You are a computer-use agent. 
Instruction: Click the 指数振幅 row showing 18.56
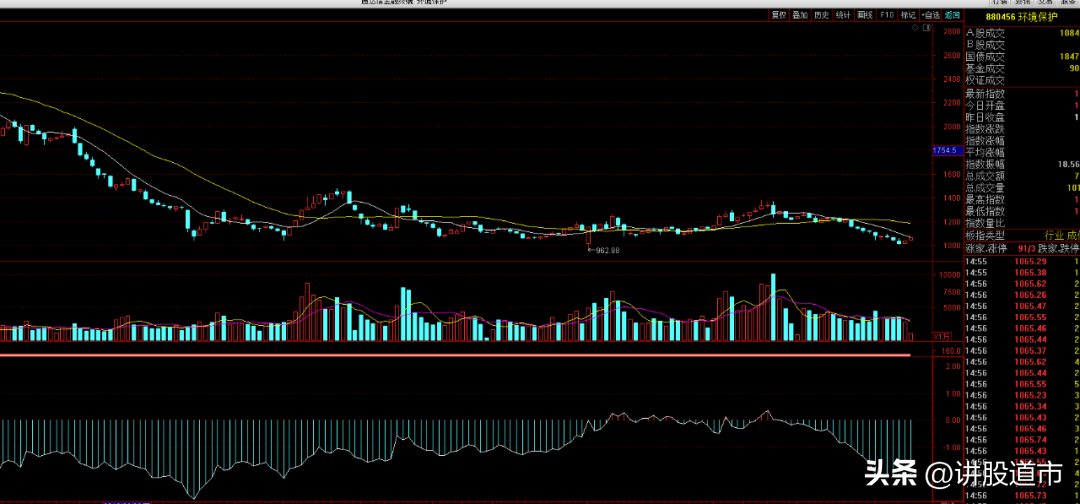(1022, 165)
